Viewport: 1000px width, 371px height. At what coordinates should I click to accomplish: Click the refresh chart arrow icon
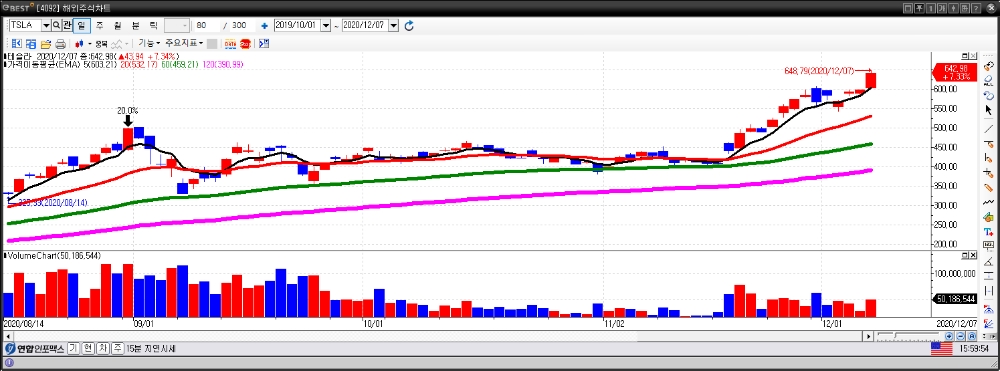[x=409, y=25]
